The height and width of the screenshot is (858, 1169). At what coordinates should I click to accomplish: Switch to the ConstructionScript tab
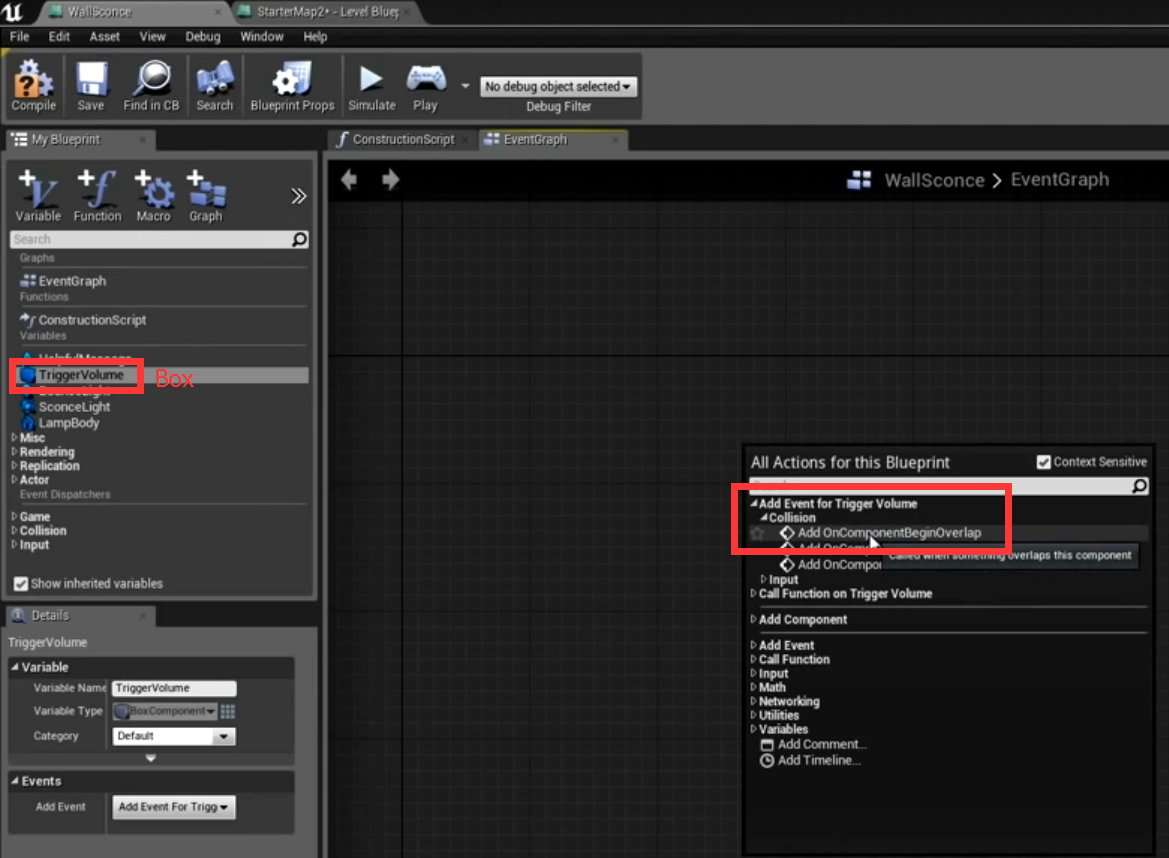click(x=403, y=139)
